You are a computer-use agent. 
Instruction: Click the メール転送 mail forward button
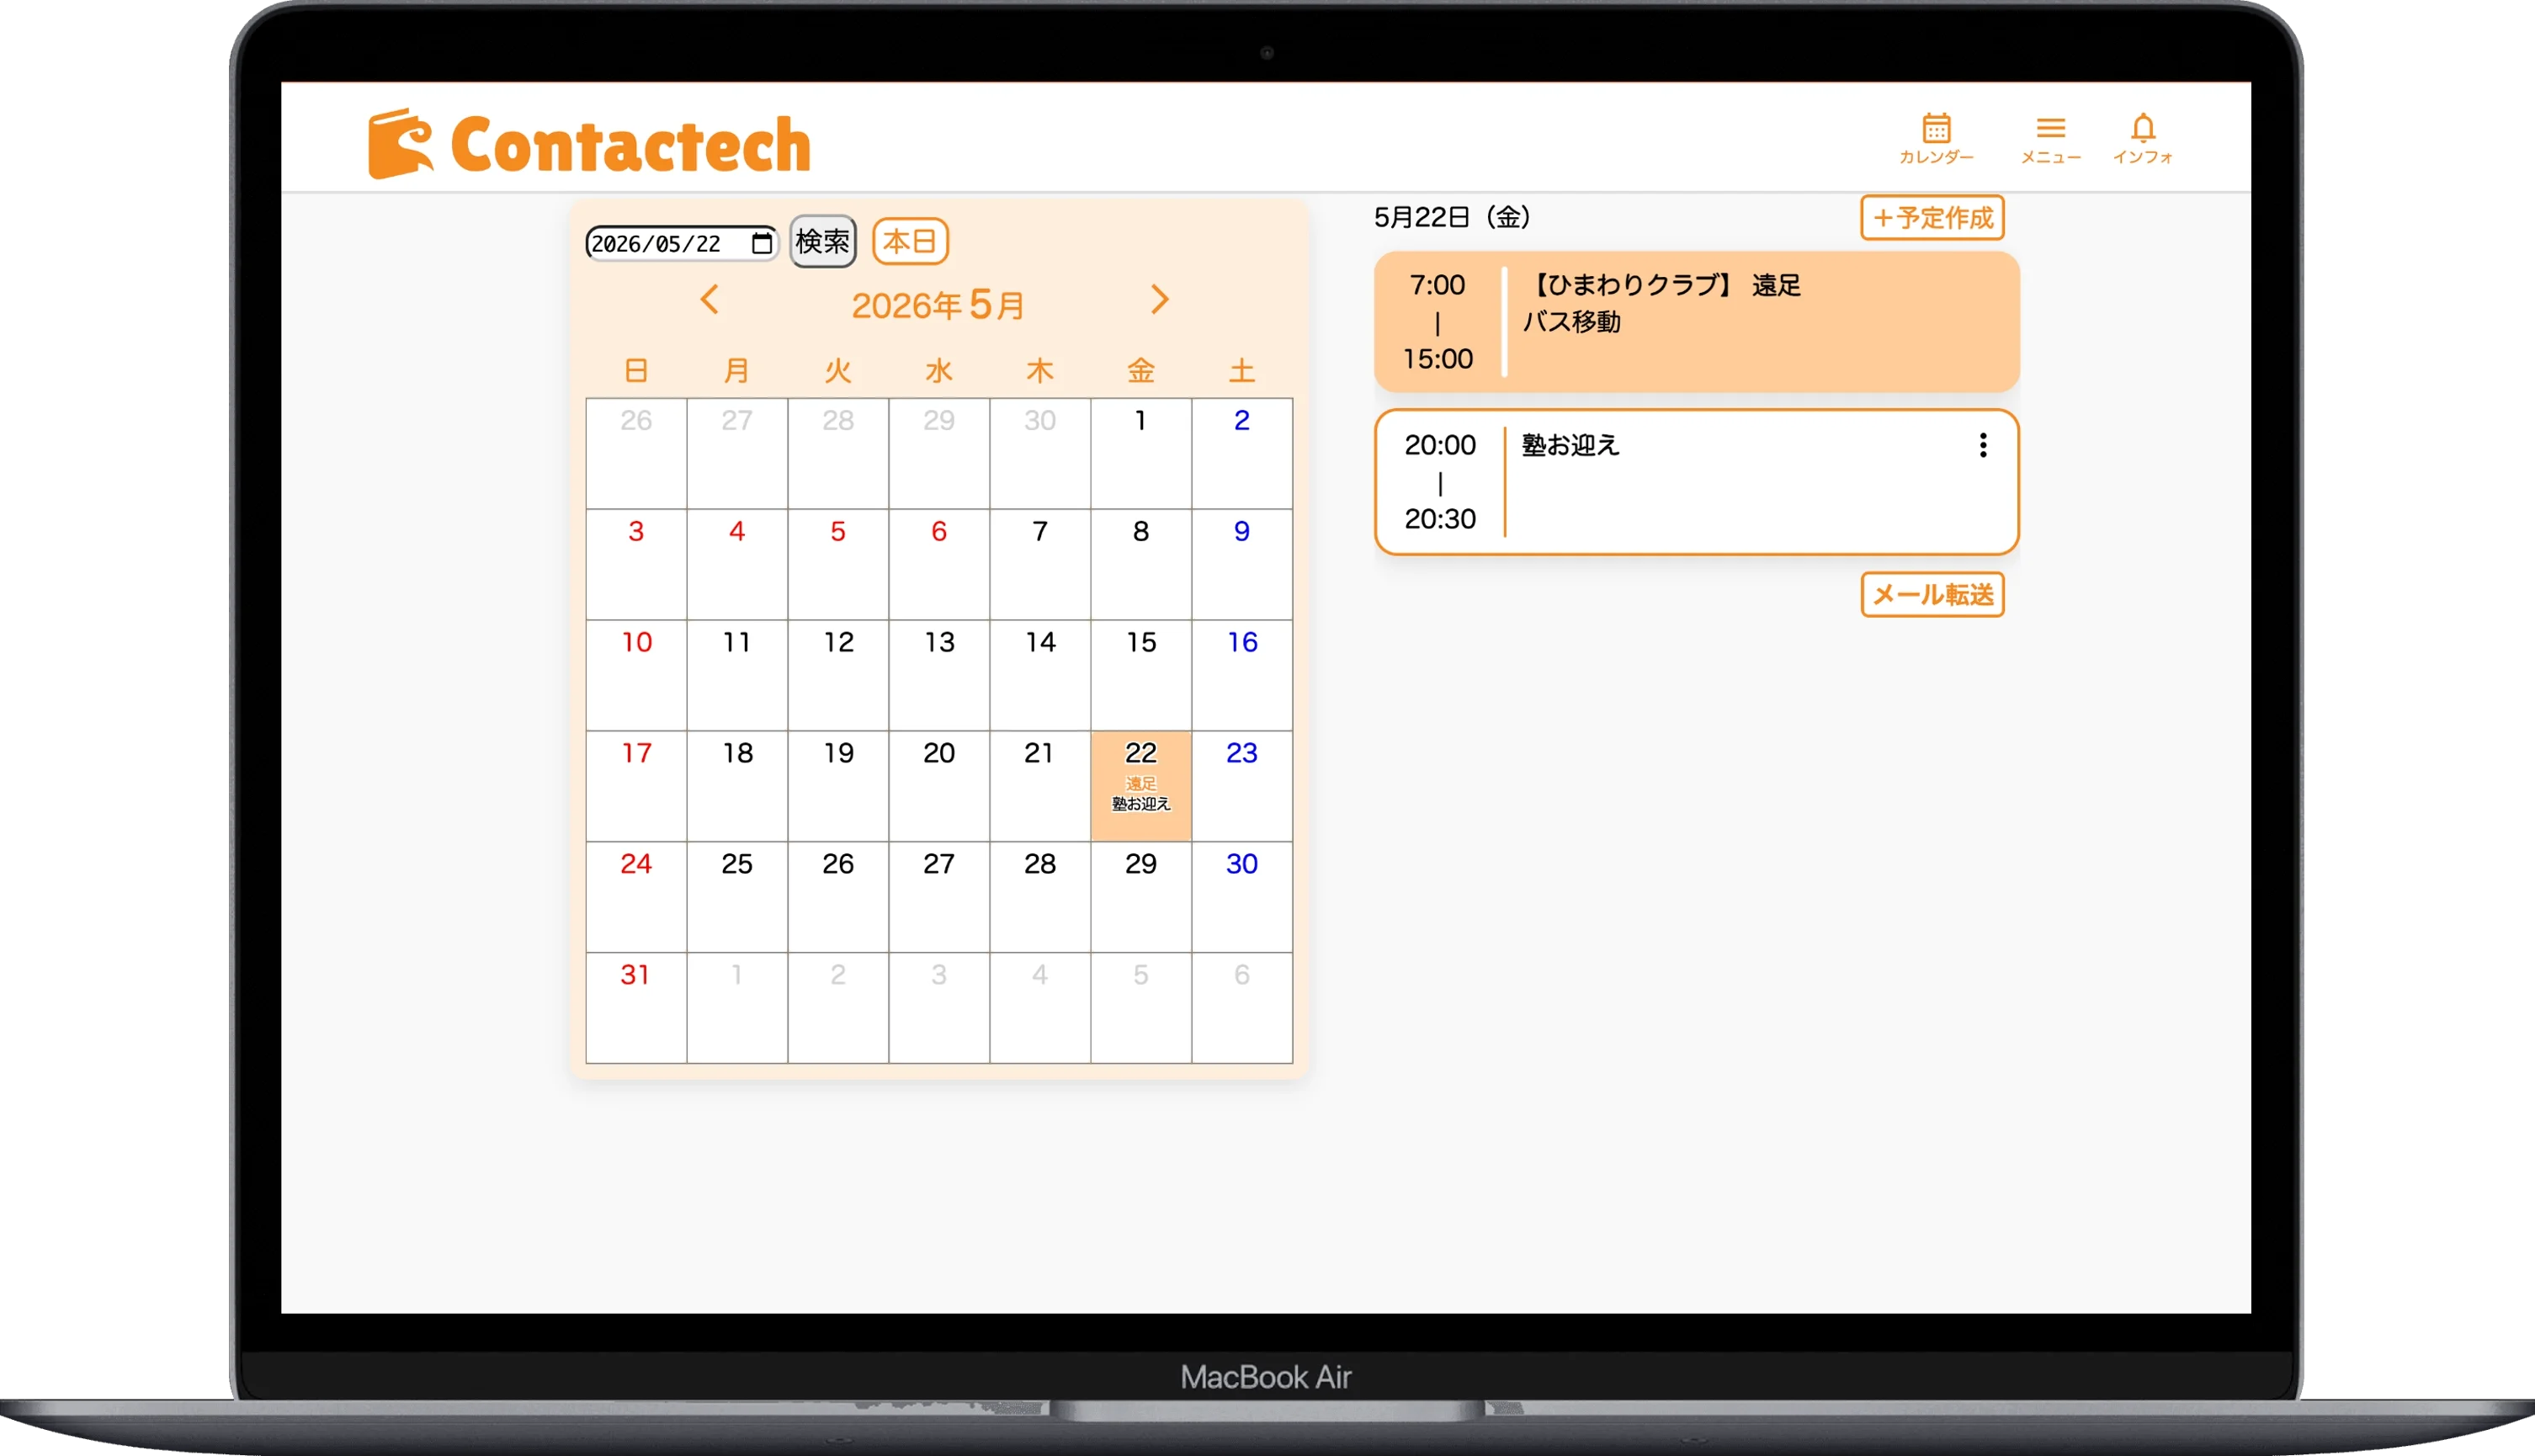[1932, 595]
